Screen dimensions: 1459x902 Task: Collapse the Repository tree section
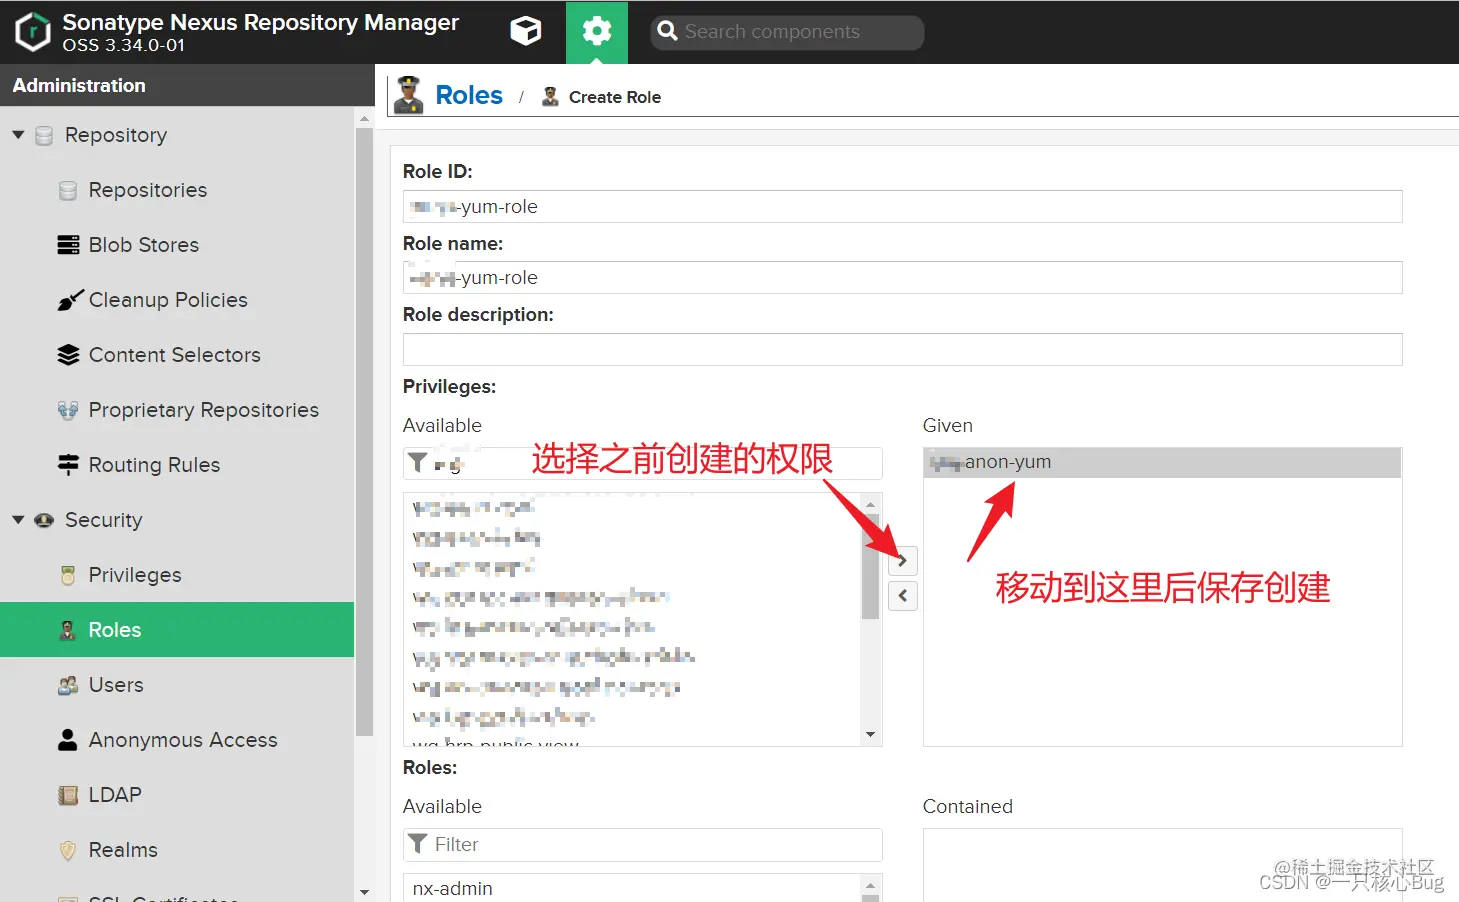[x=18, y=134]
